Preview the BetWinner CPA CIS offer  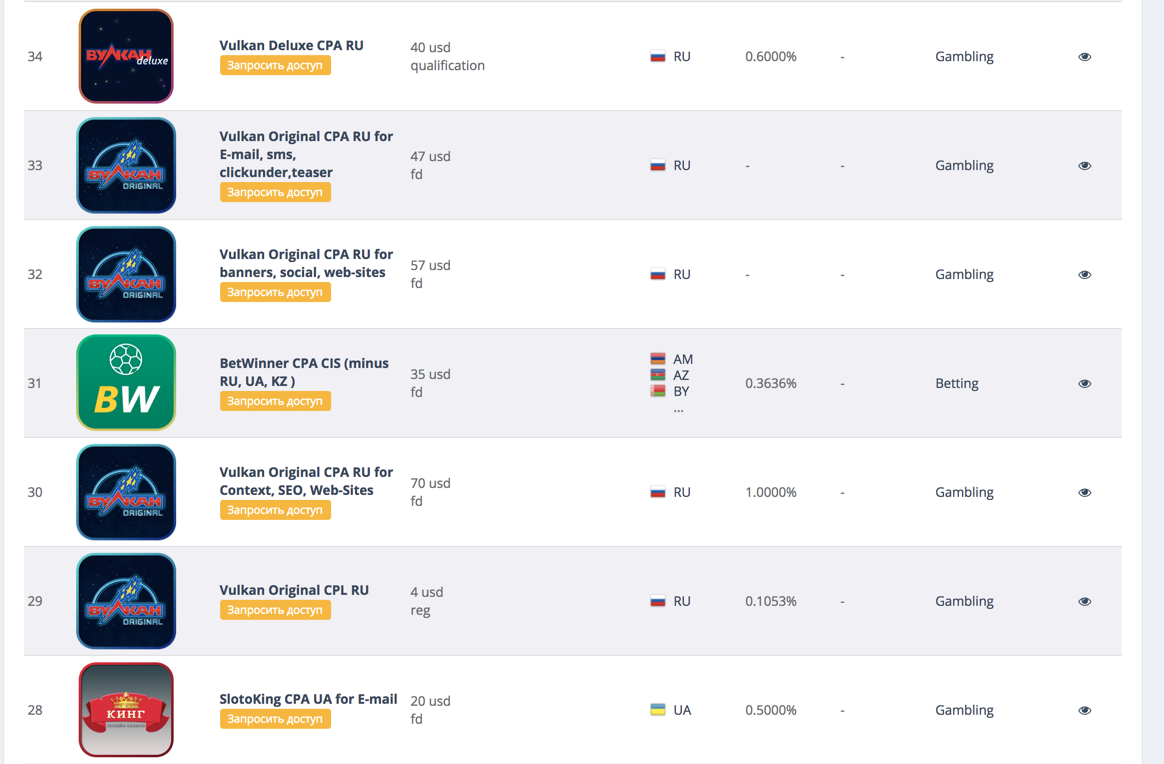pos(1084,384)
